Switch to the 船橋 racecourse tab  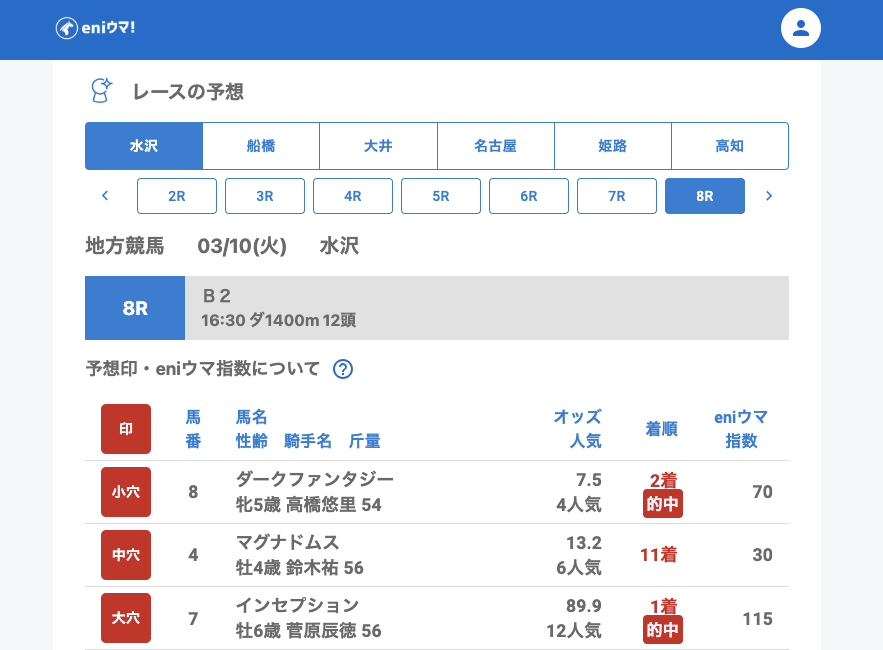261,146
